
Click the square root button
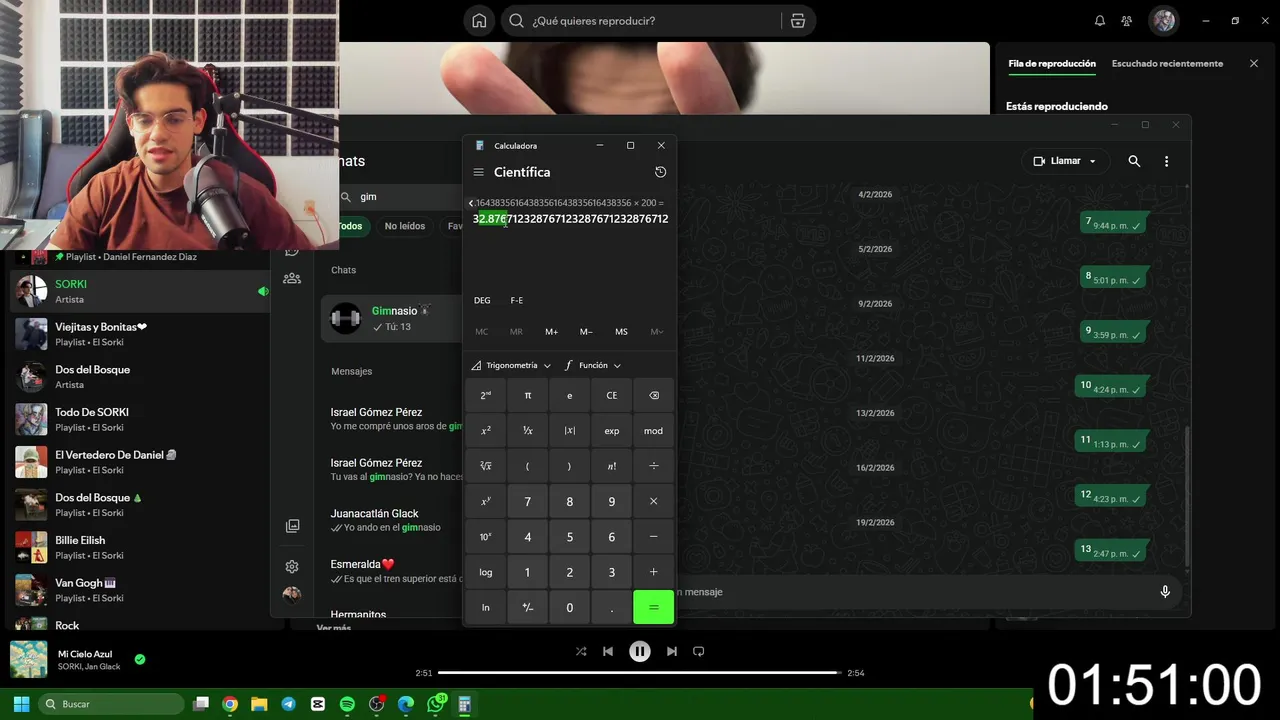(486, 466)
